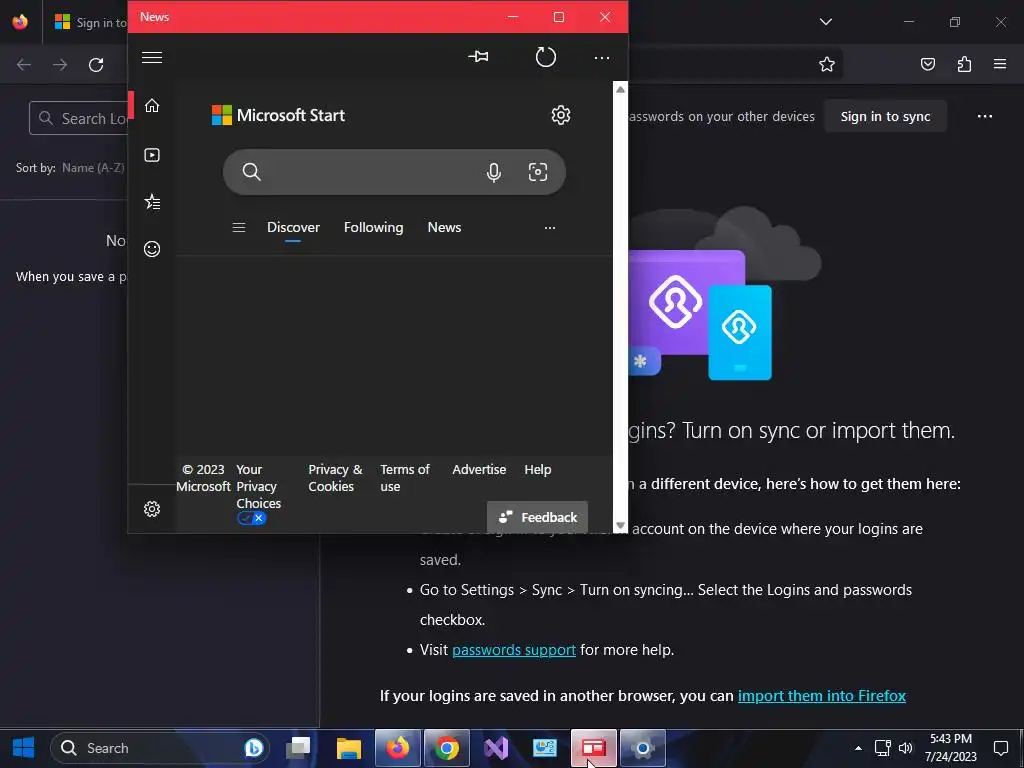Screen dimensions: 1024x768
Task: Open visual search camera icon
Action: tap(537, 172)
